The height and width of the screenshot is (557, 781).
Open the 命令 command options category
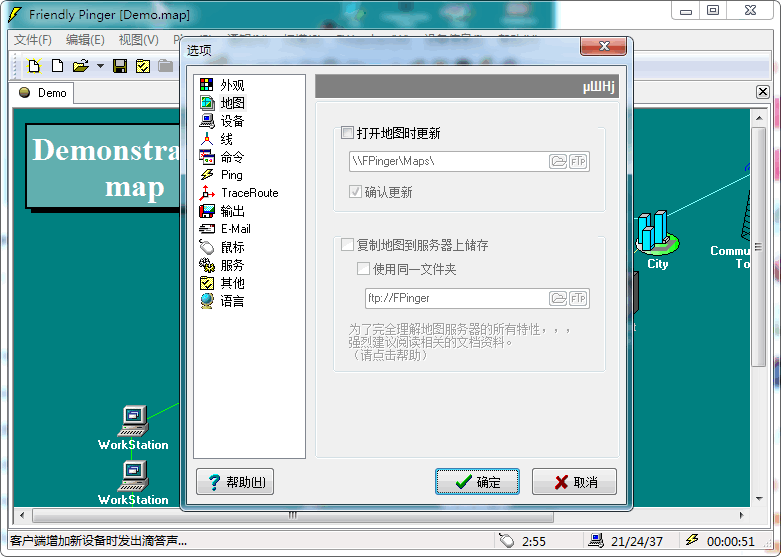pyautogui.click(x=222, y=157)
